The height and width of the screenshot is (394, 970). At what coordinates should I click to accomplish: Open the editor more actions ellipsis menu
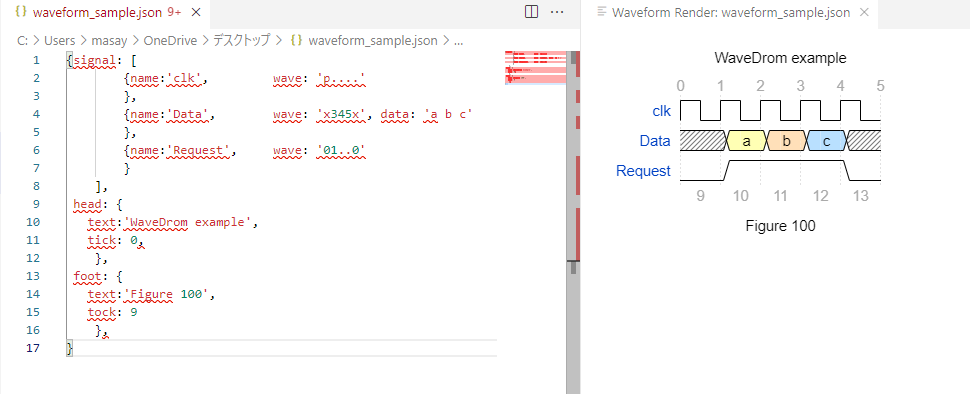pyautogui.click(x=557, y=12)
